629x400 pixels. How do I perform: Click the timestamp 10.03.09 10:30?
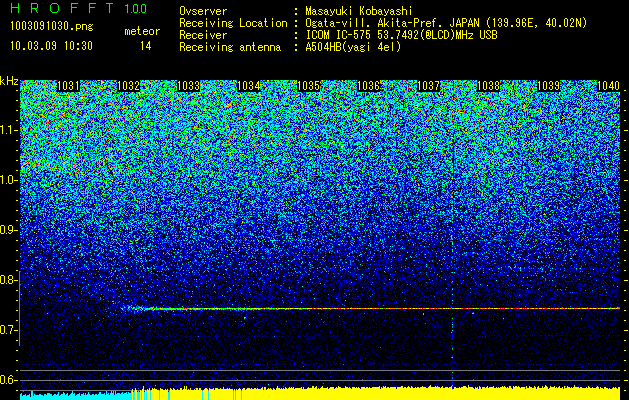[x=51, y=46]
